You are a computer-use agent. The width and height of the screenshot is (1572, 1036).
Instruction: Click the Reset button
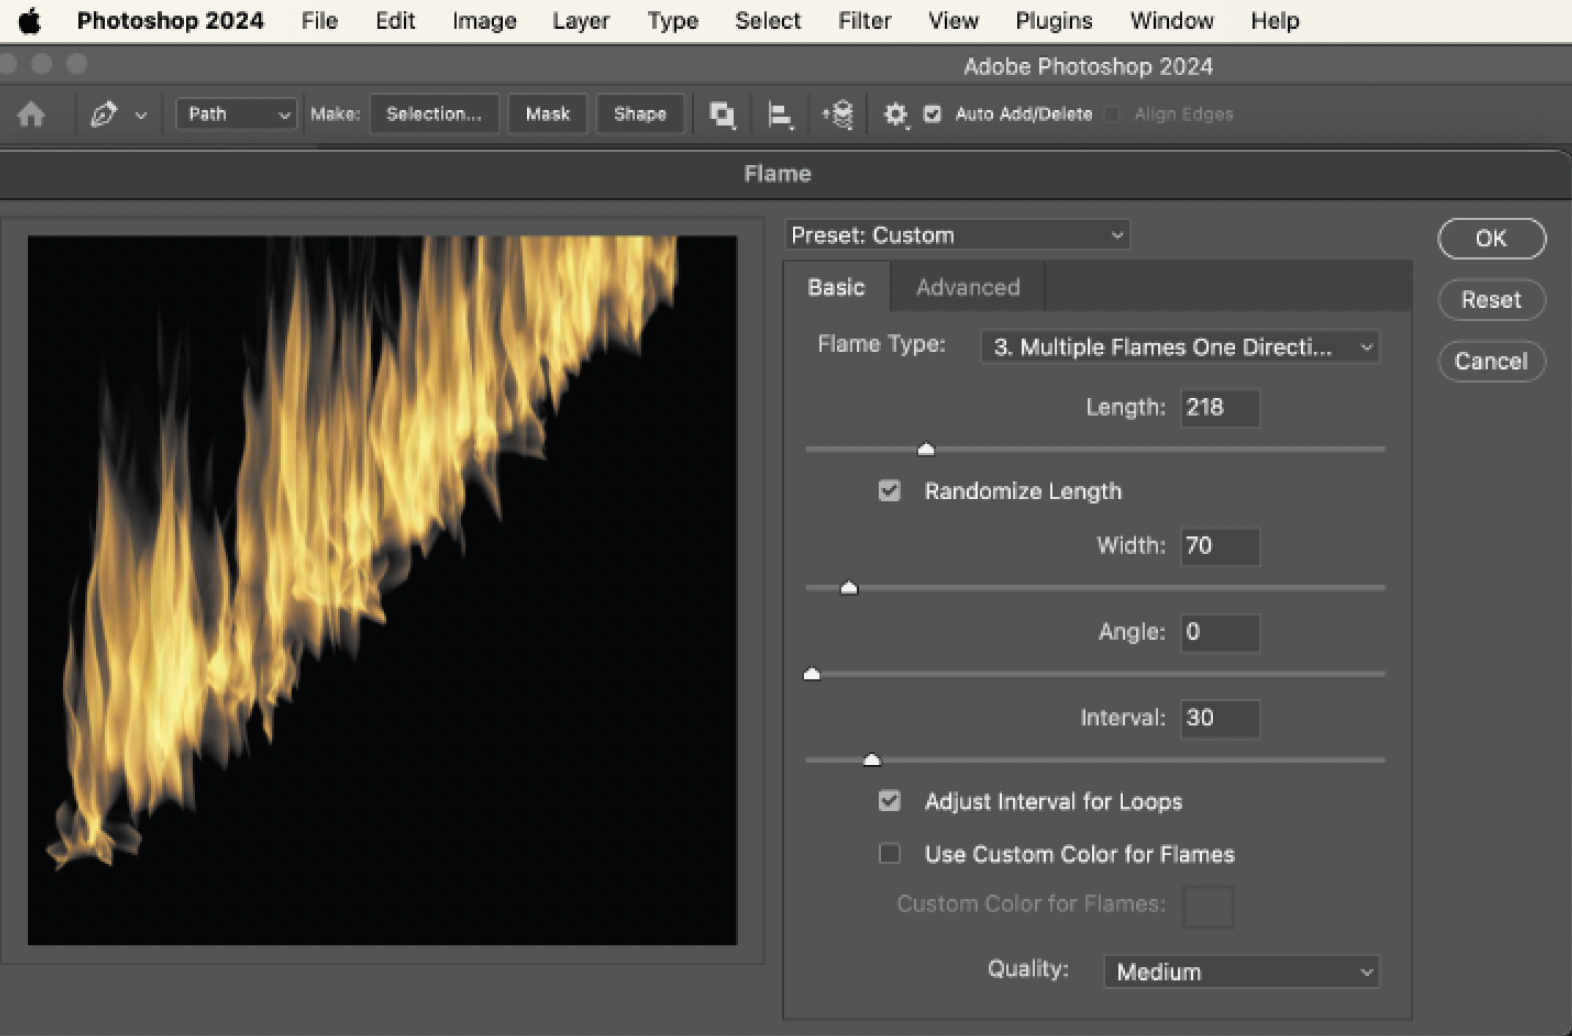(x=1491, y=299)
